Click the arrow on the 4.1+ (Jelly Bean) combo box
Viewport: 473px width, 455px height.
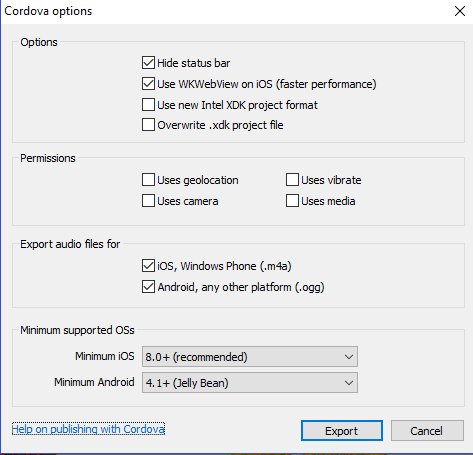[x=349, y=383]
